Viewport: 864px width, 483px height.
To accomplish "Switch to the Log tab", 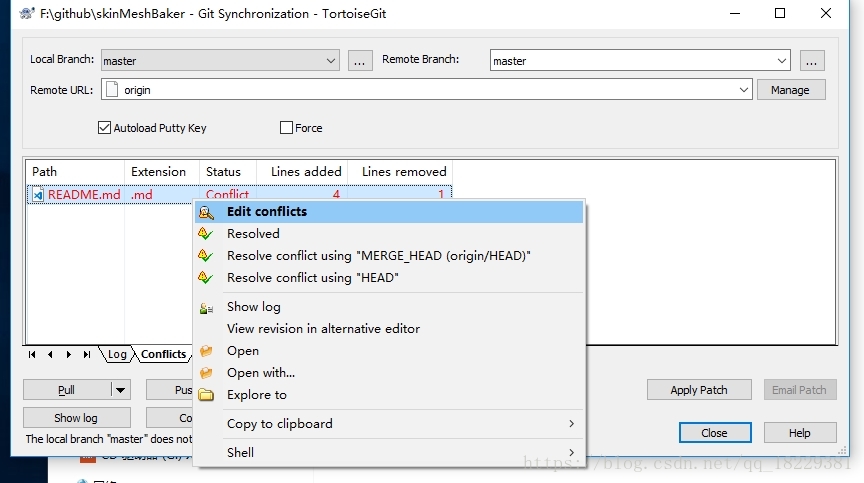I will 117,354.
